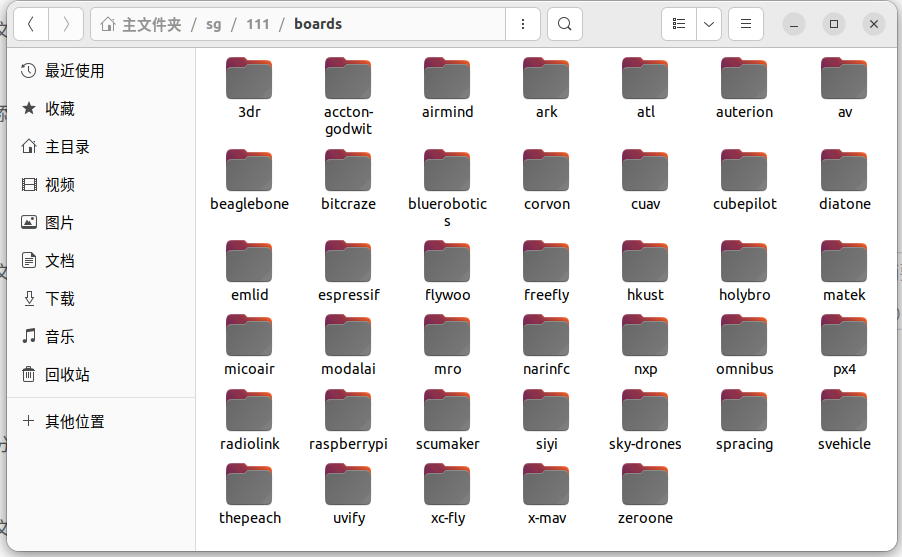The width and height of the screenshot is (902, 557).
Task: Go to 主目录 in the sidebar
Action: point(101,147)
